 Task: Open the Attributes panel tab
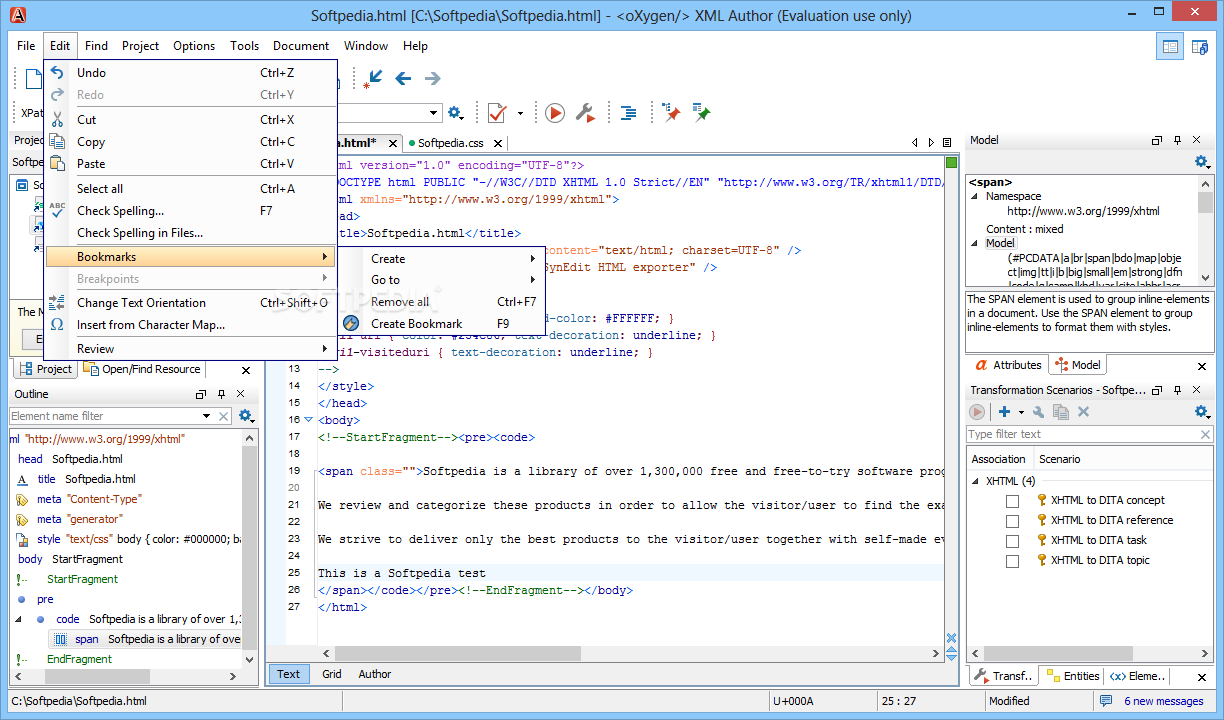[1007, 365]
